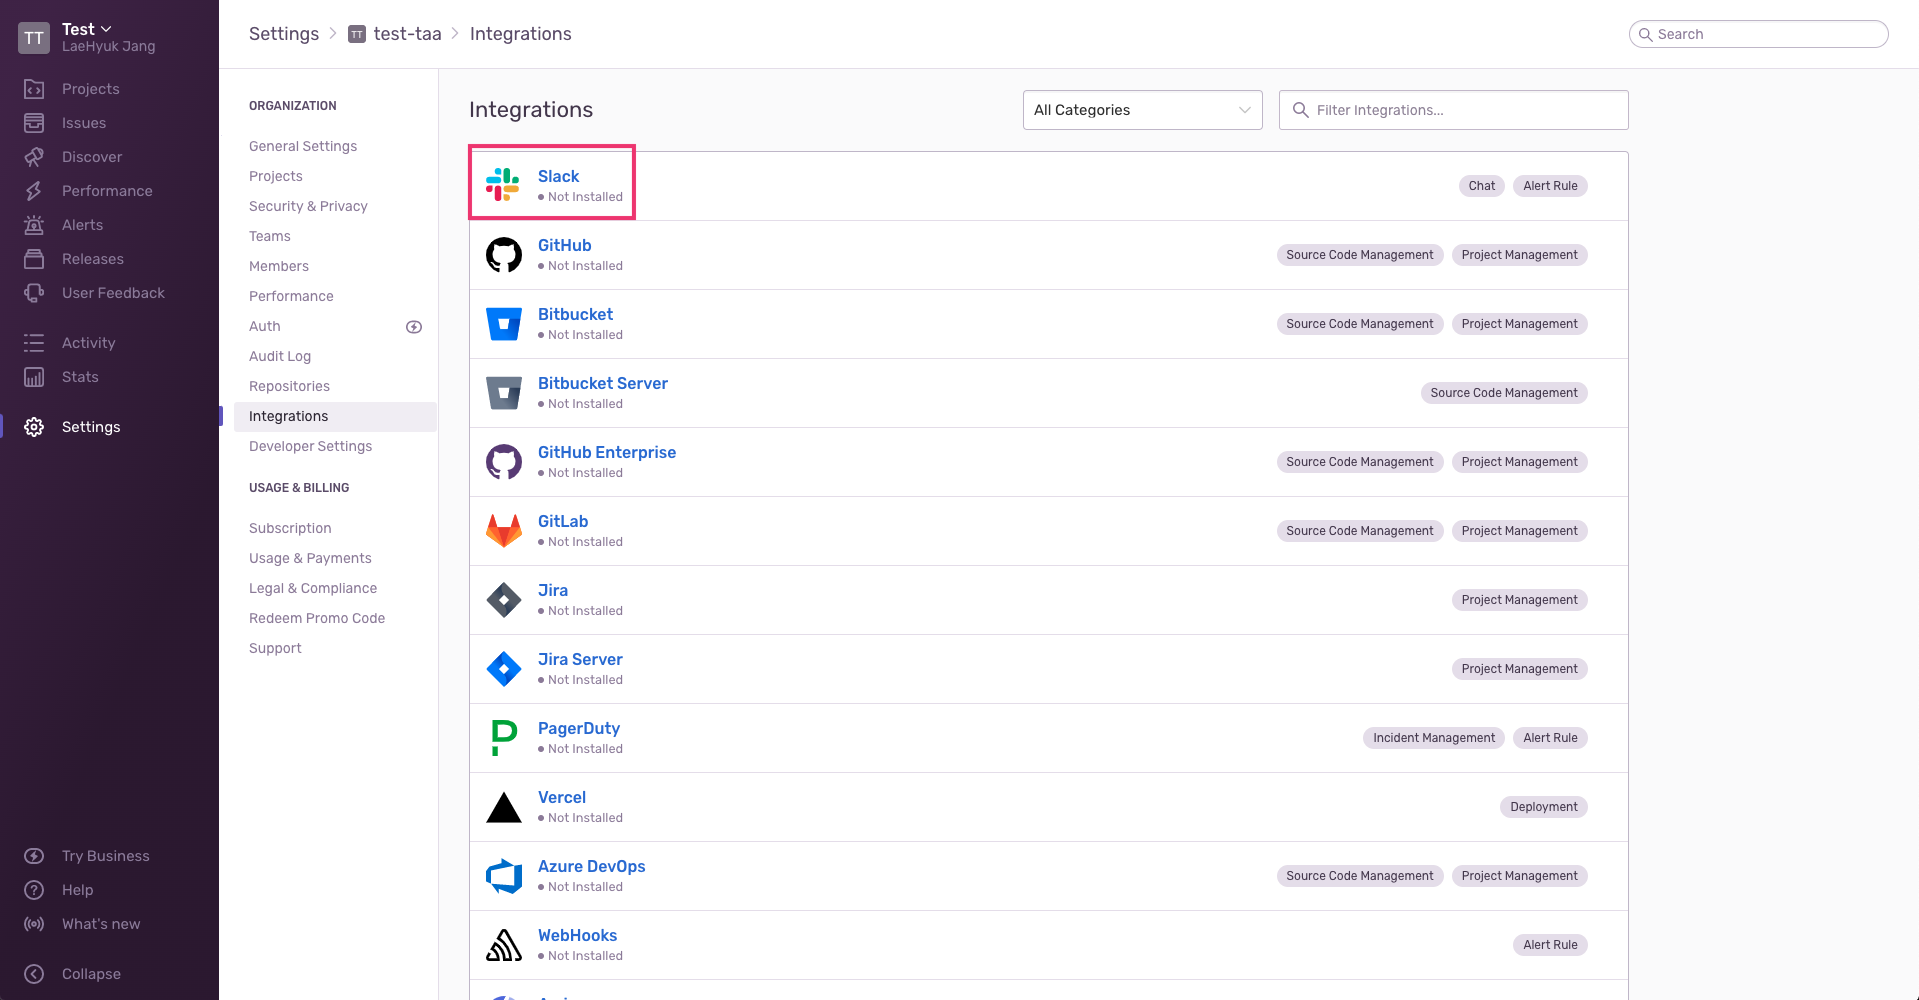Go to test-taa breadcrumb
This screenshot has height=1000, width=1919.
(x=395, y=34)
